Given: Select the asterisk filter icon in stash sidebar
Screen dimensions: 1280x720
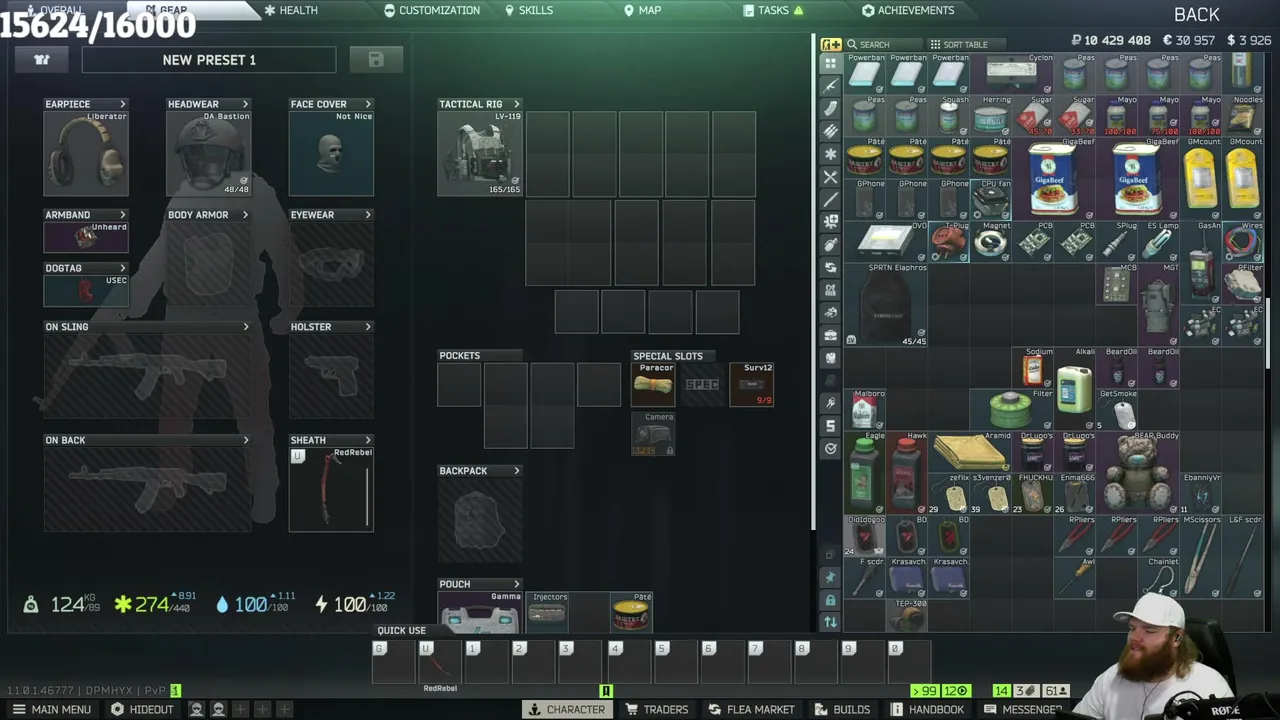Looking at the screenshot, I should coord(830,155).
